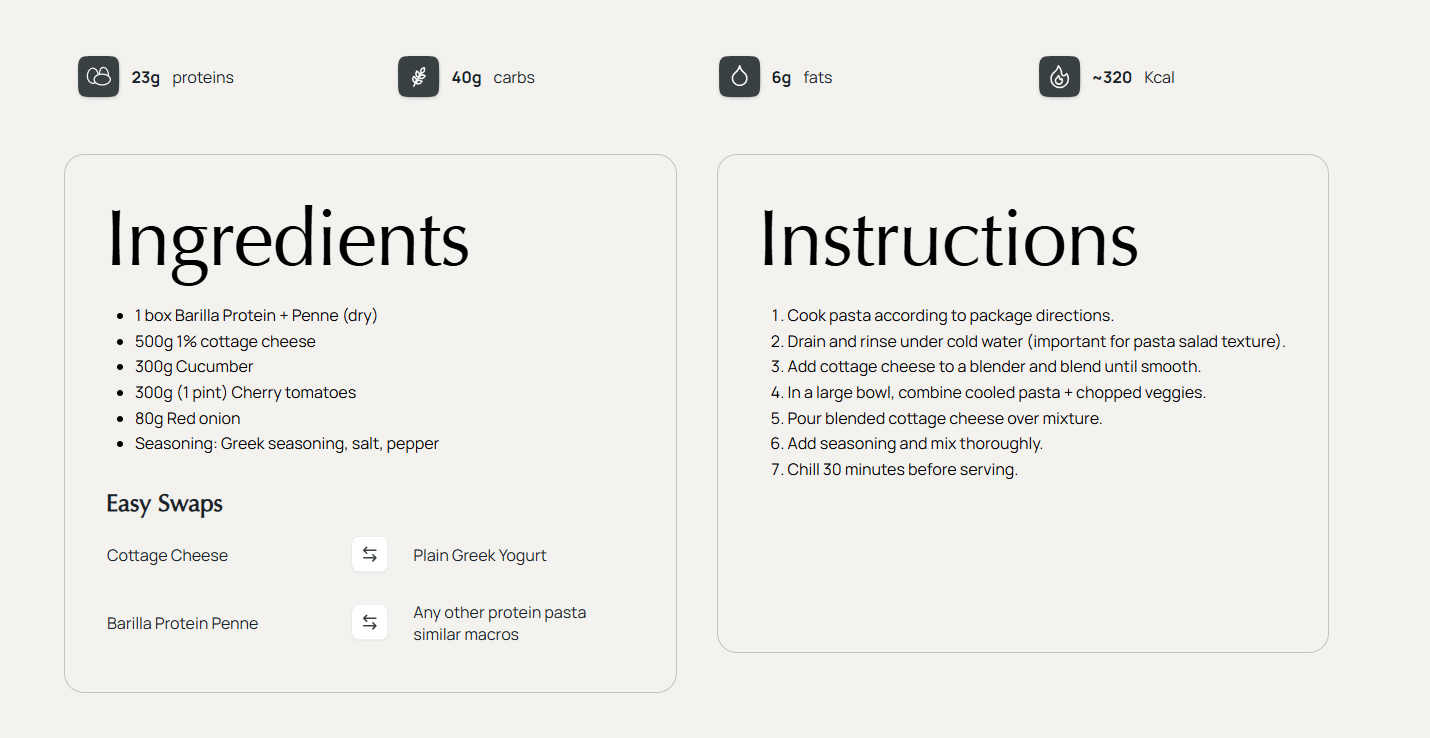Click swap arrows icon beside Cottage Cheese
The image size is (1430, 738).
370,555
